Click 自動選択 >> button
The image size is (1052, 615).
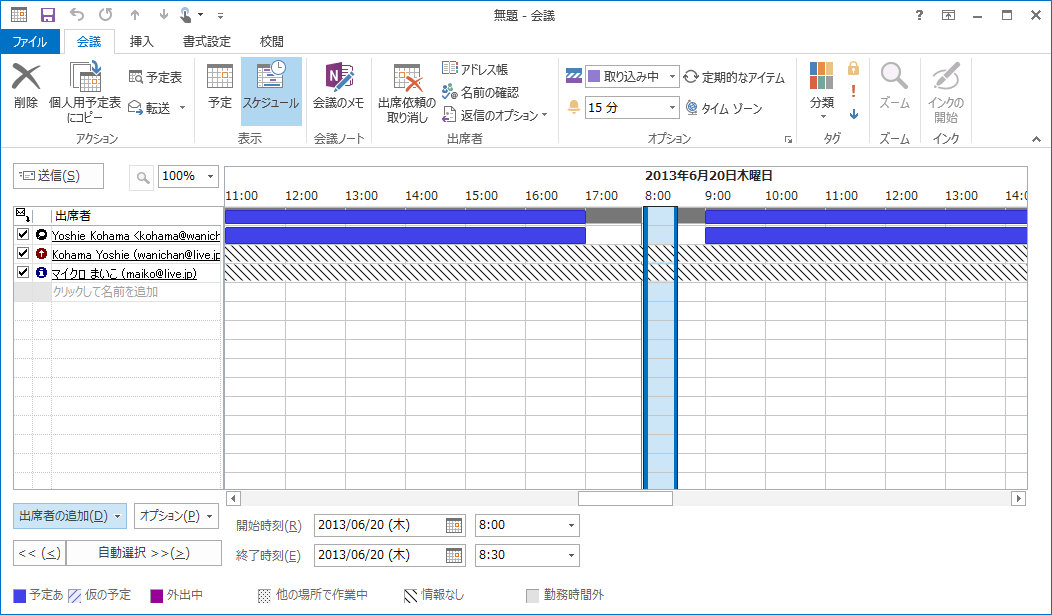pyautogui.click(x=144, y=553)
